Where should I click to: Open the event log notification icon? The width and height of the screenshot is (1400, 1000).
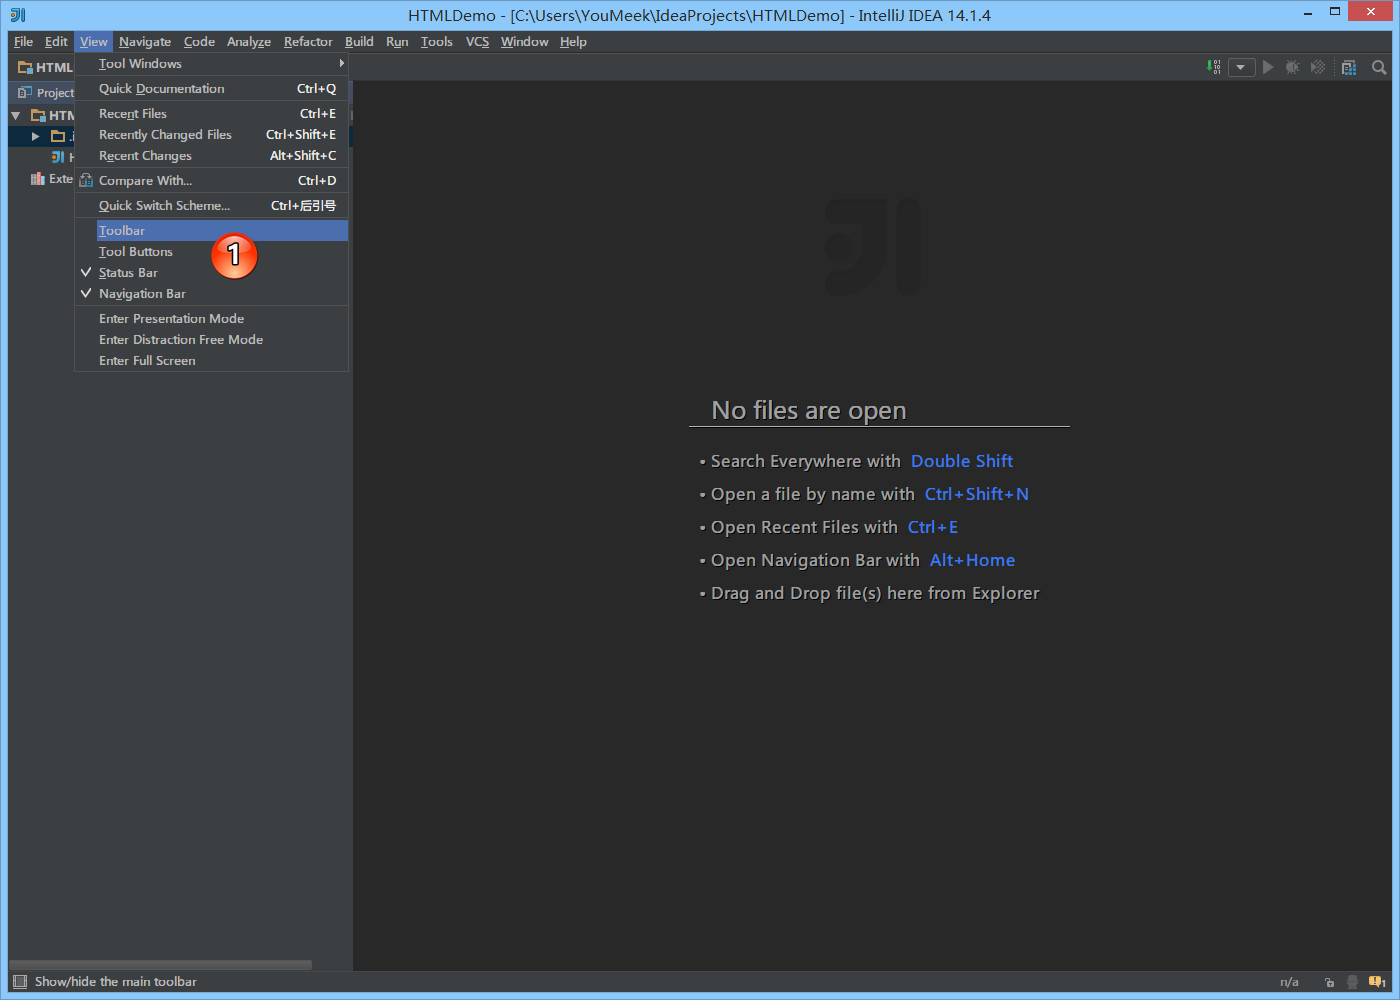tap(1377, 982)
